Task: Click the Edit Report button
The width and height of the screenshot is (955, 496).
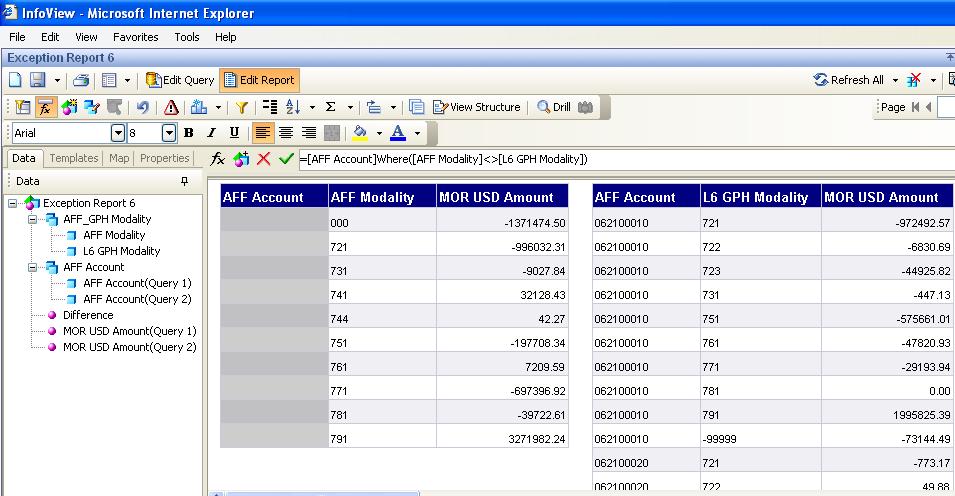Action: pos(259,80)
